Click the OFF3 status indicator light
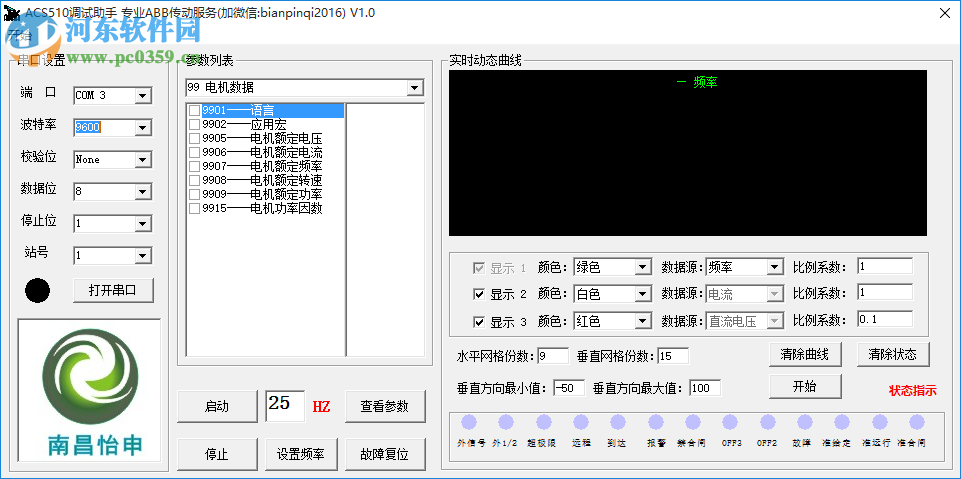The height and width of the screenshot is (479, 961). coord(730,422)
